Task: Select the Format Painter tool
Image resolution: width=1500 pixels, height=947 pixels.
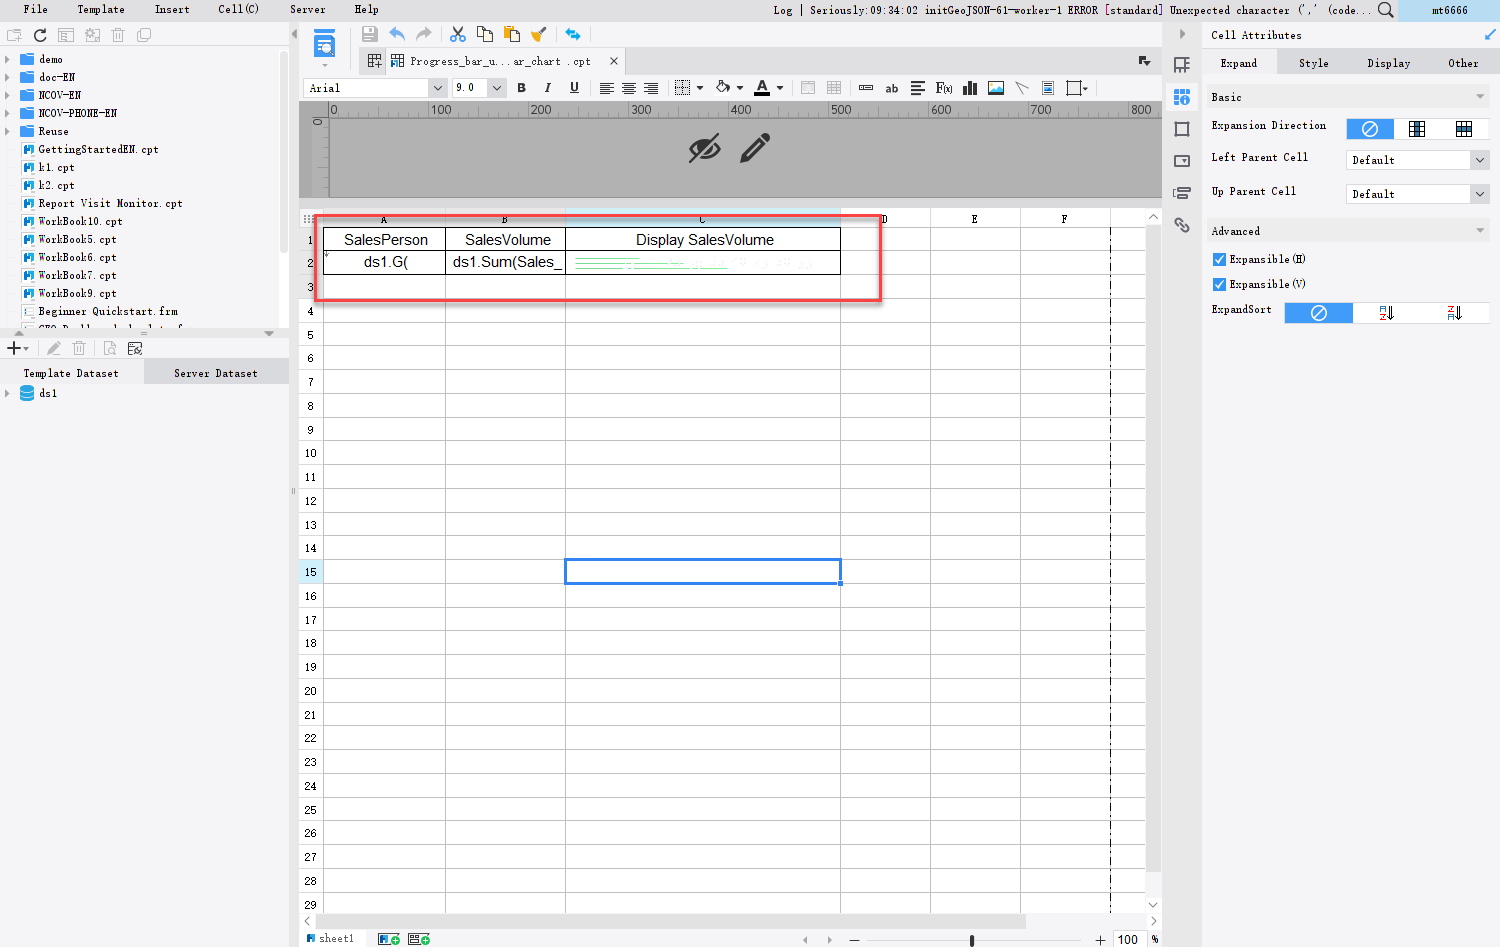Action: pyautogui.click(x=539, y=33)
